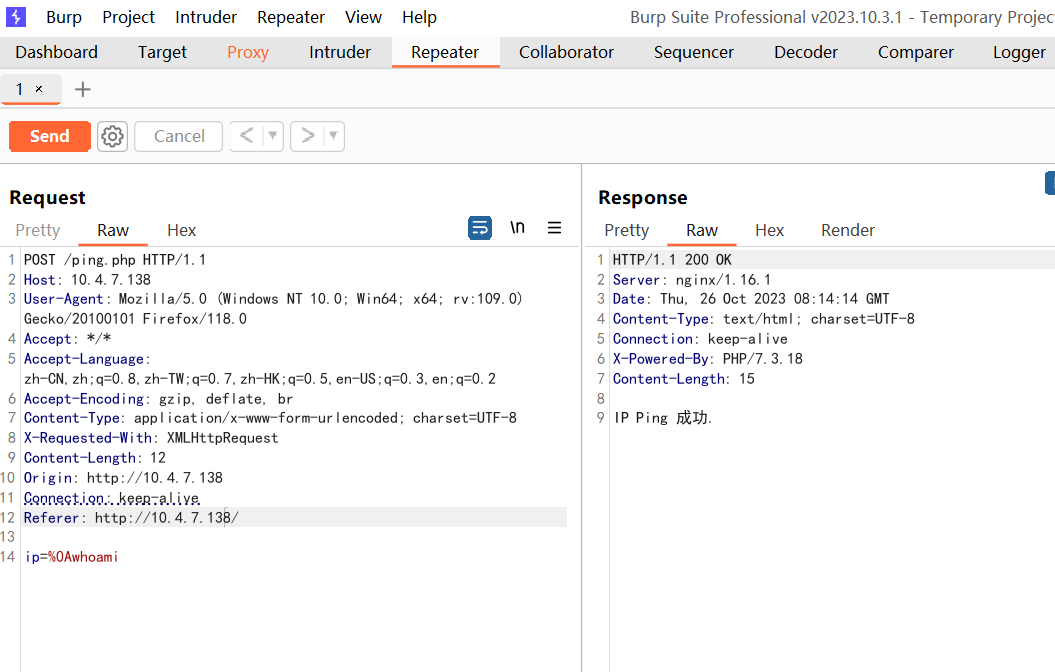Switch to the Intruder tool tab
The width and height of the screenshot is (1055, 672).
[340, 52]
